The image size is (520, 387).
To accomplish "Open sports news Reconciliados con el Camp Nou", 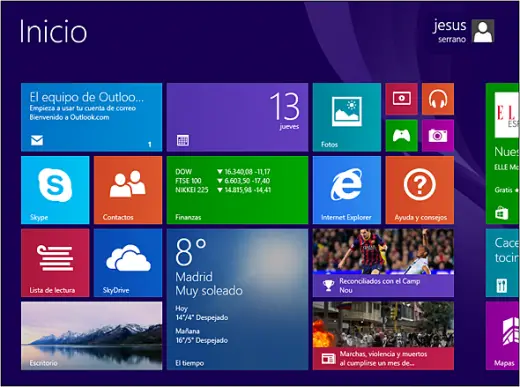I will (x=383, y=263).
